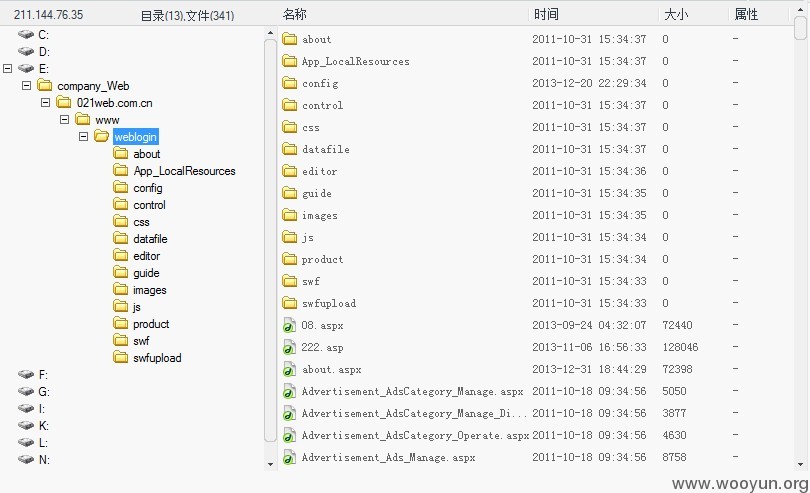
Task: Collapse the company_Web tree node
Action: tap(26, 85)
